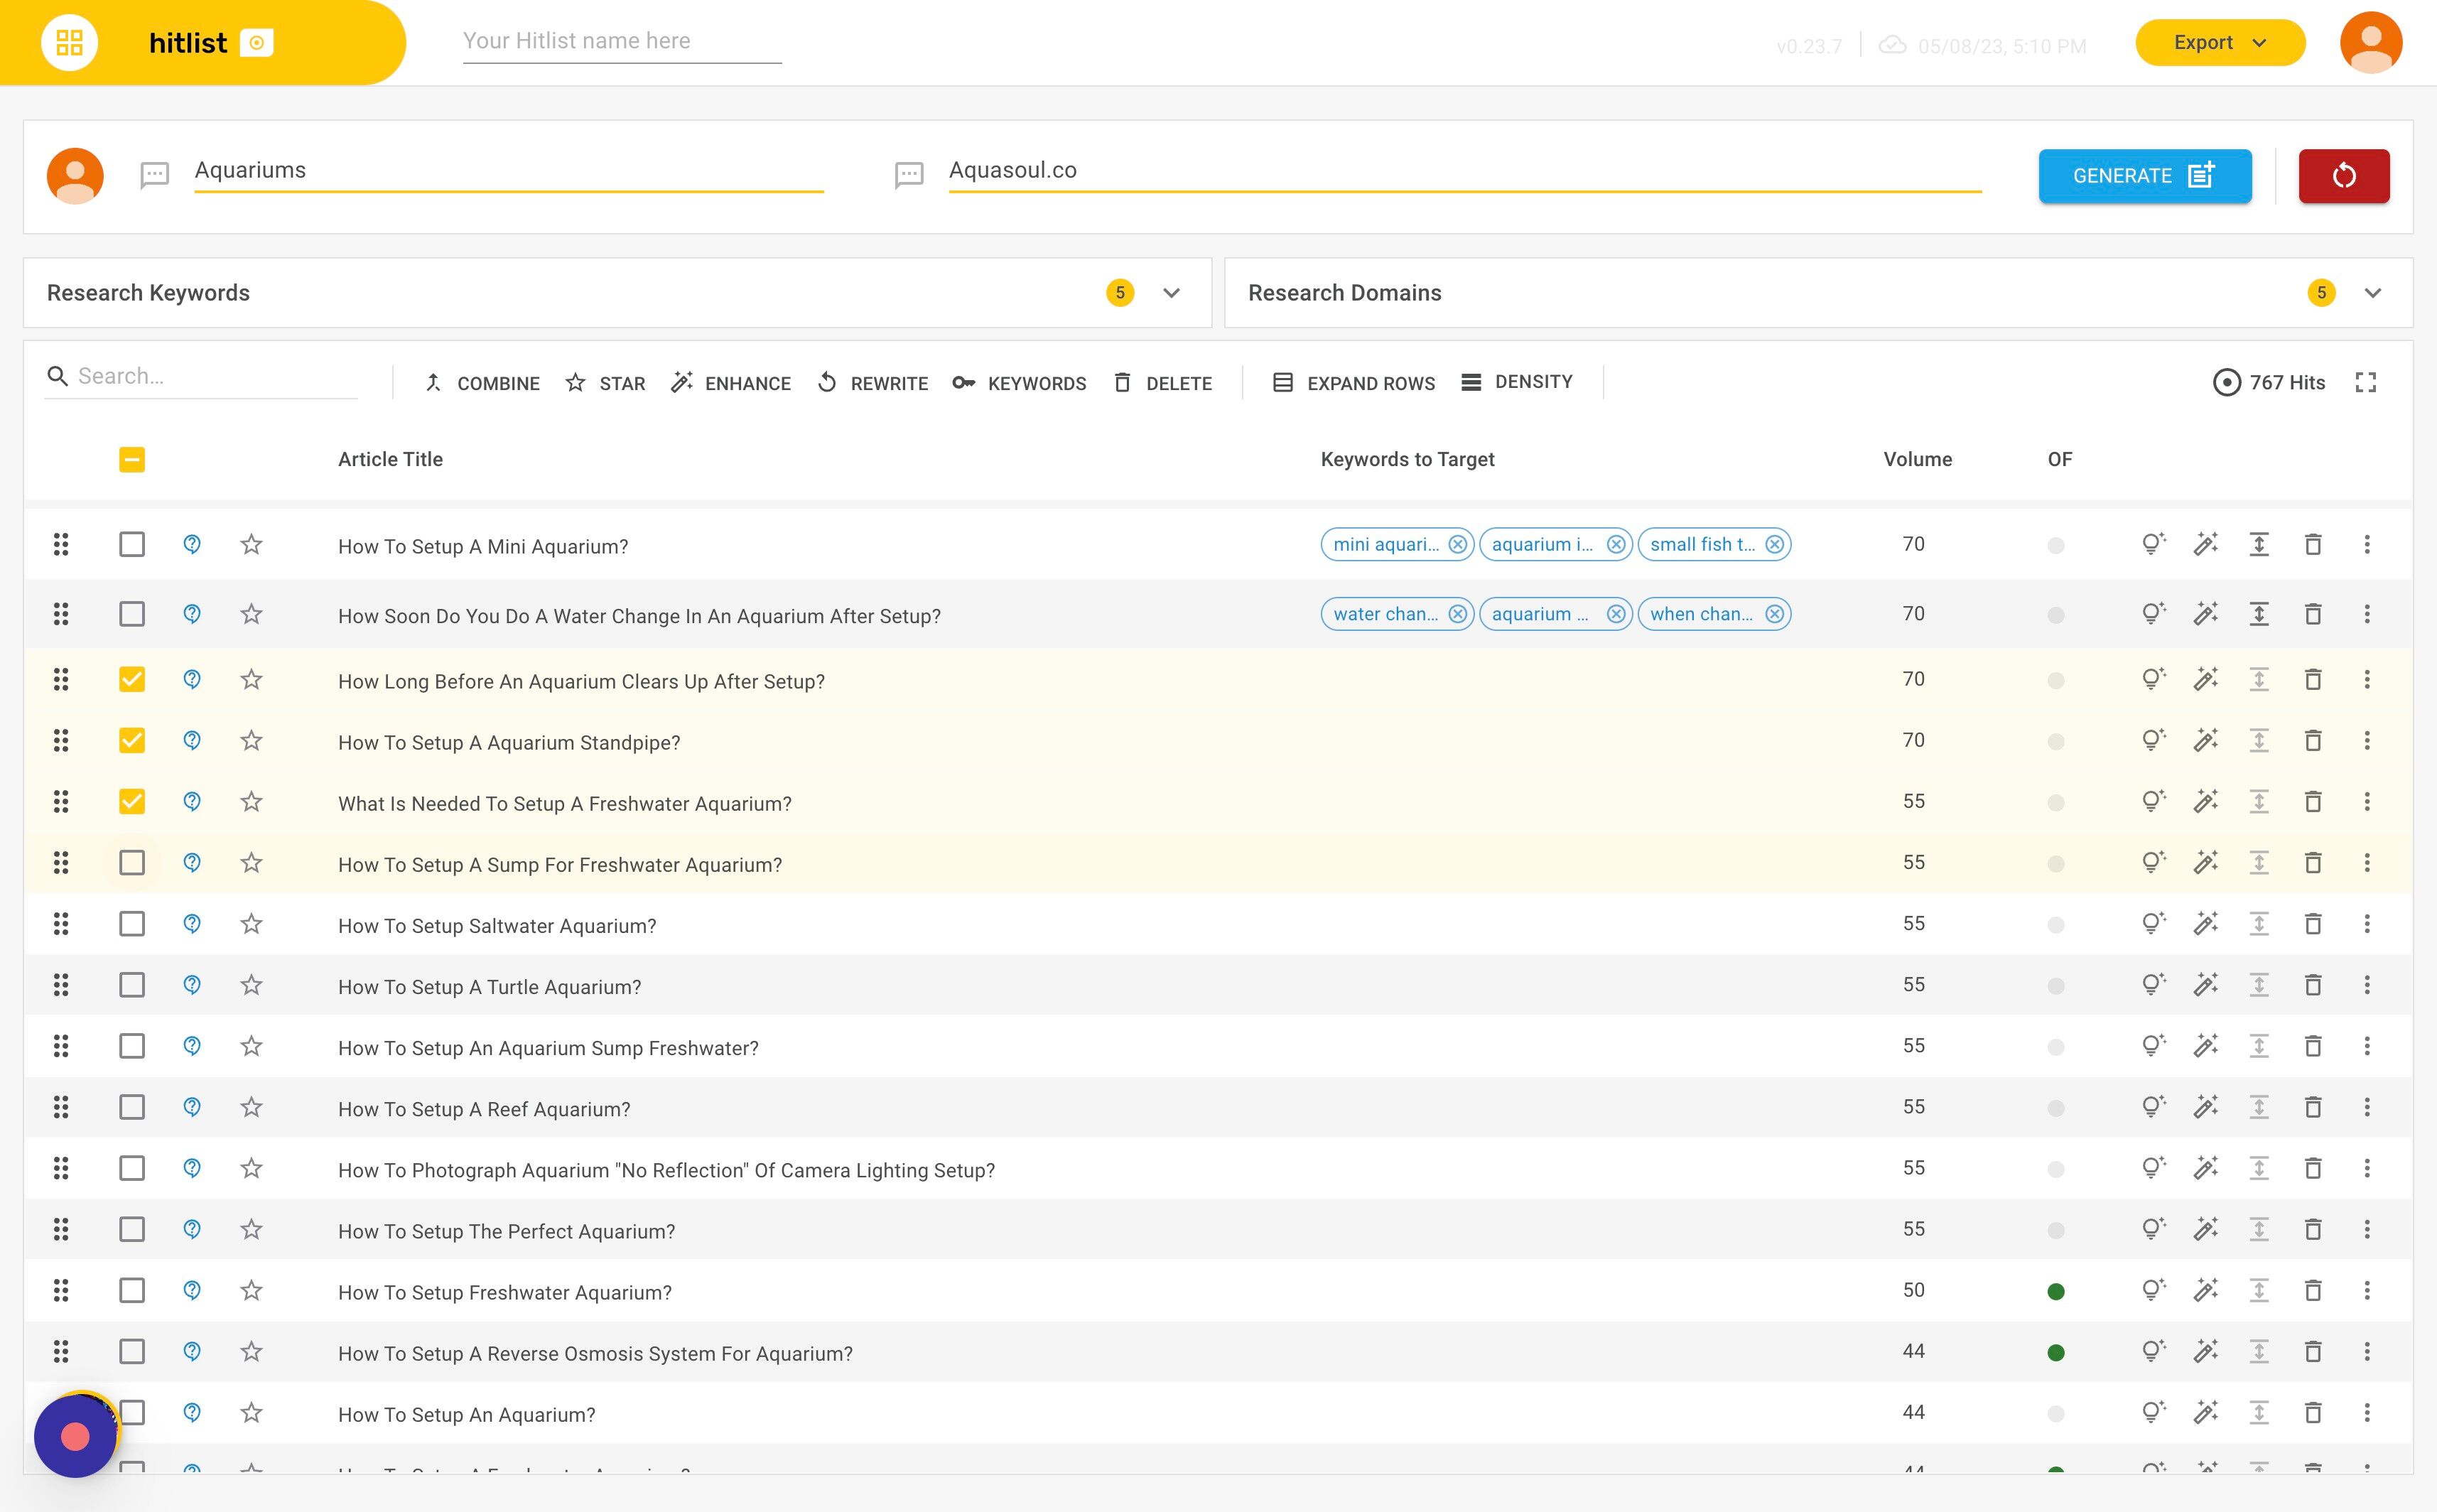Remove the 'mini aquari...' keyword chip
The image size is (2437, 1512).
(x=1458, y=544)
